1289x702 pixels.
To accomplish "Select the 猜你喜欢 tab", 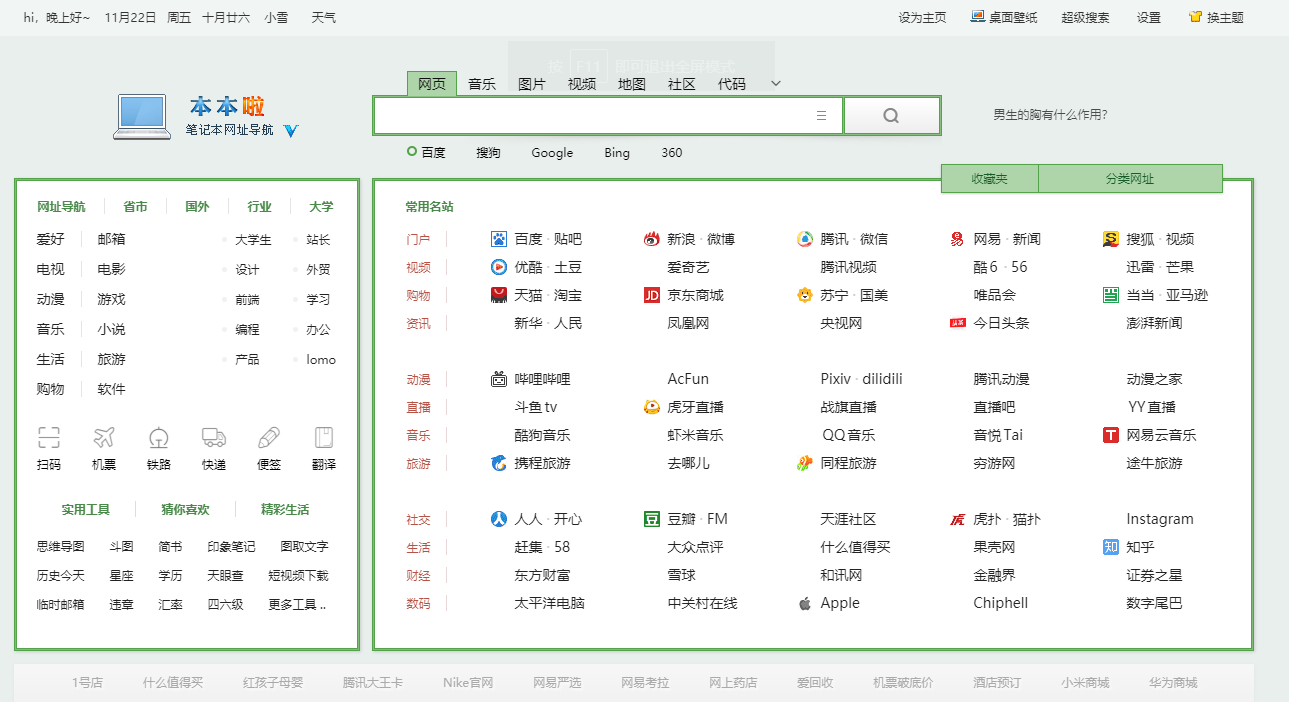I will pyautogui.click(x=185, y=509).
